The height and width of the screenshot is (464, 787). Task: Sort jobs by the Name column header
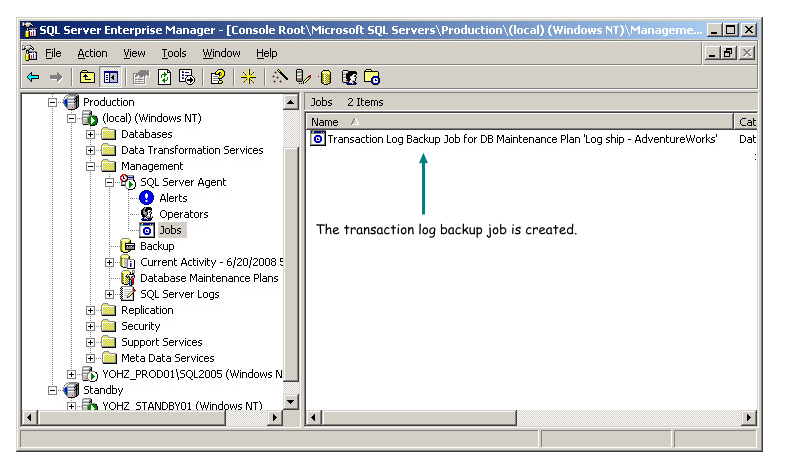(x=520, y=122)
